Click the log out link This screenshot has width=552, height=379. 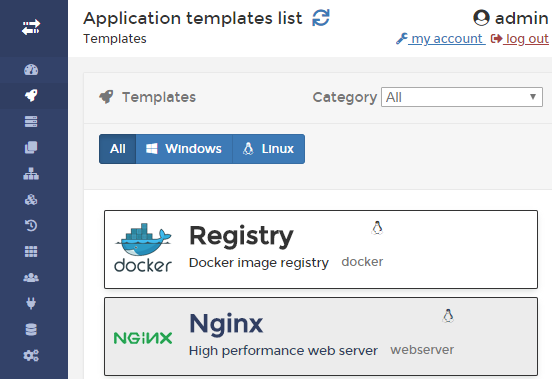tap(527, 38)
